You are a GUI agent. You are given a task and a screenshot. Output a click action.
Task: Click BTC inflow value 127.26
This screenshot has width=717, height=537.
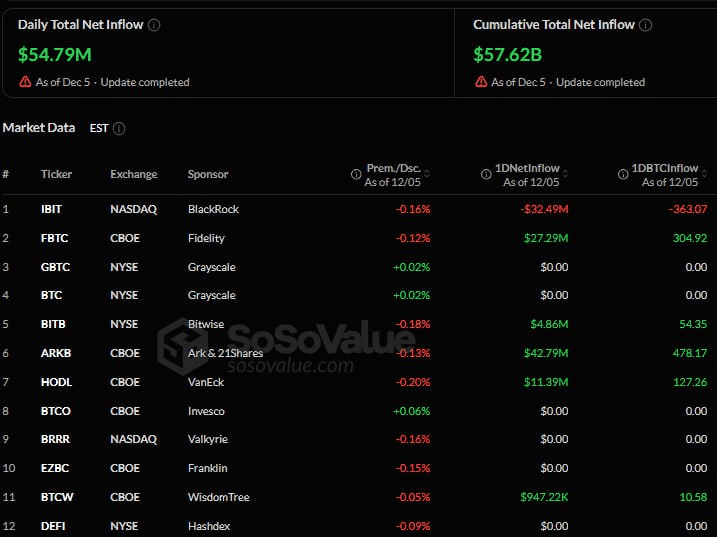(690, 382)
